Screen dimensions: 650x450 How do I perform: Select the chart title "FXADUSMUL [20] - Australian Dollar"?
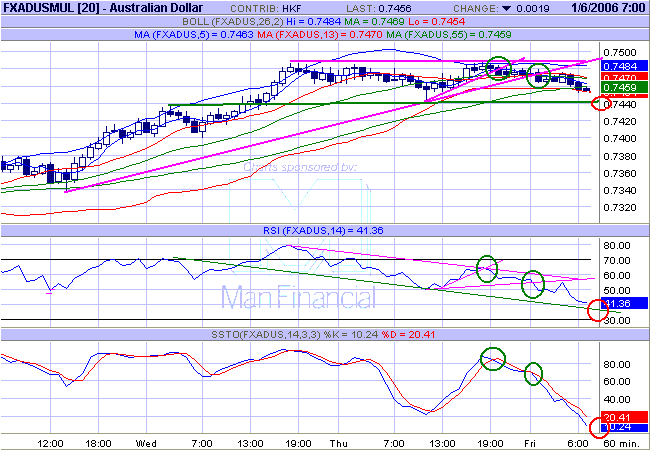(103, 8)
